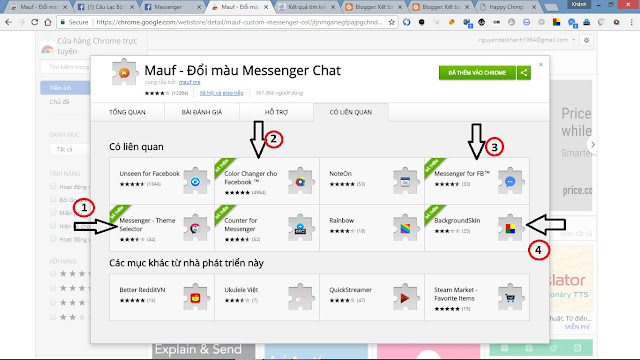Open QuickStreamer play icon
The width and height of the screenshot is (640, 360).
click(x=405, y=298)
